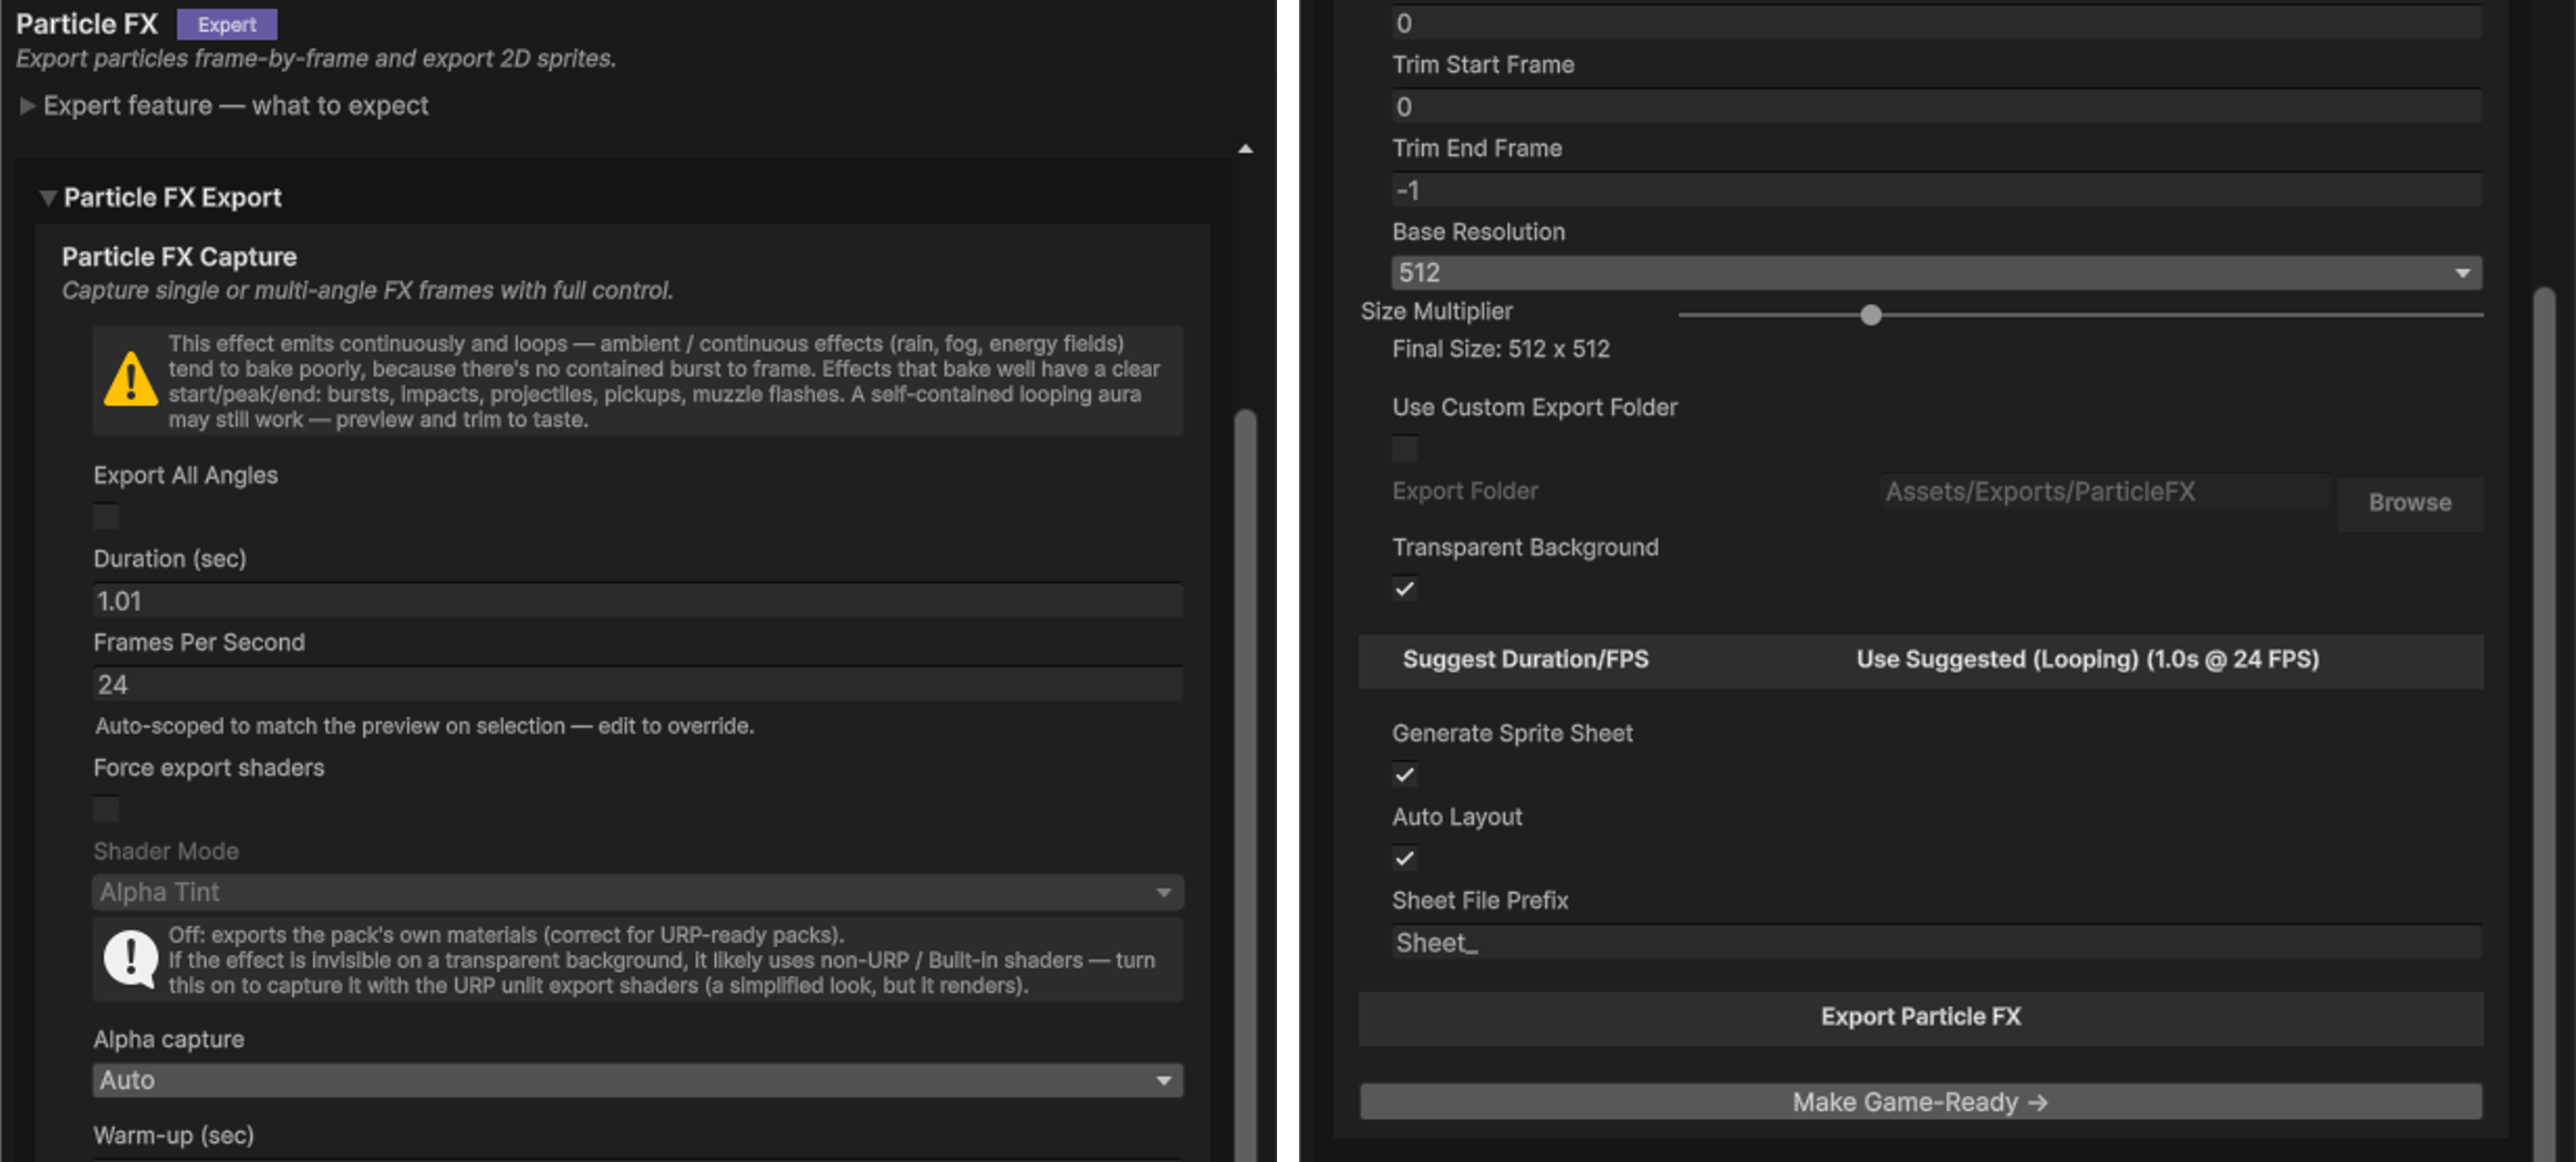
Task: Click the Duration (sec) field showing 1.01
Action: coord(638,601)
